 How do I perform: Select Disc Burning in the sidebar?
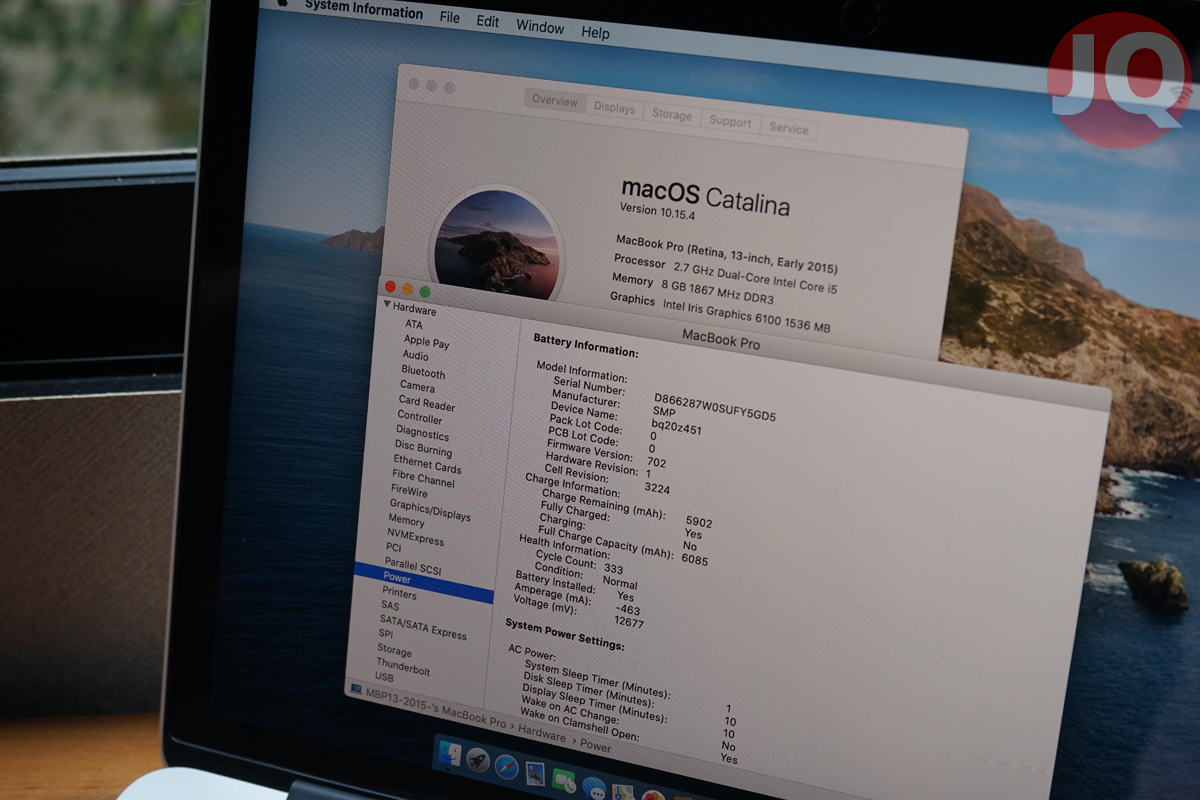point(423,450)
